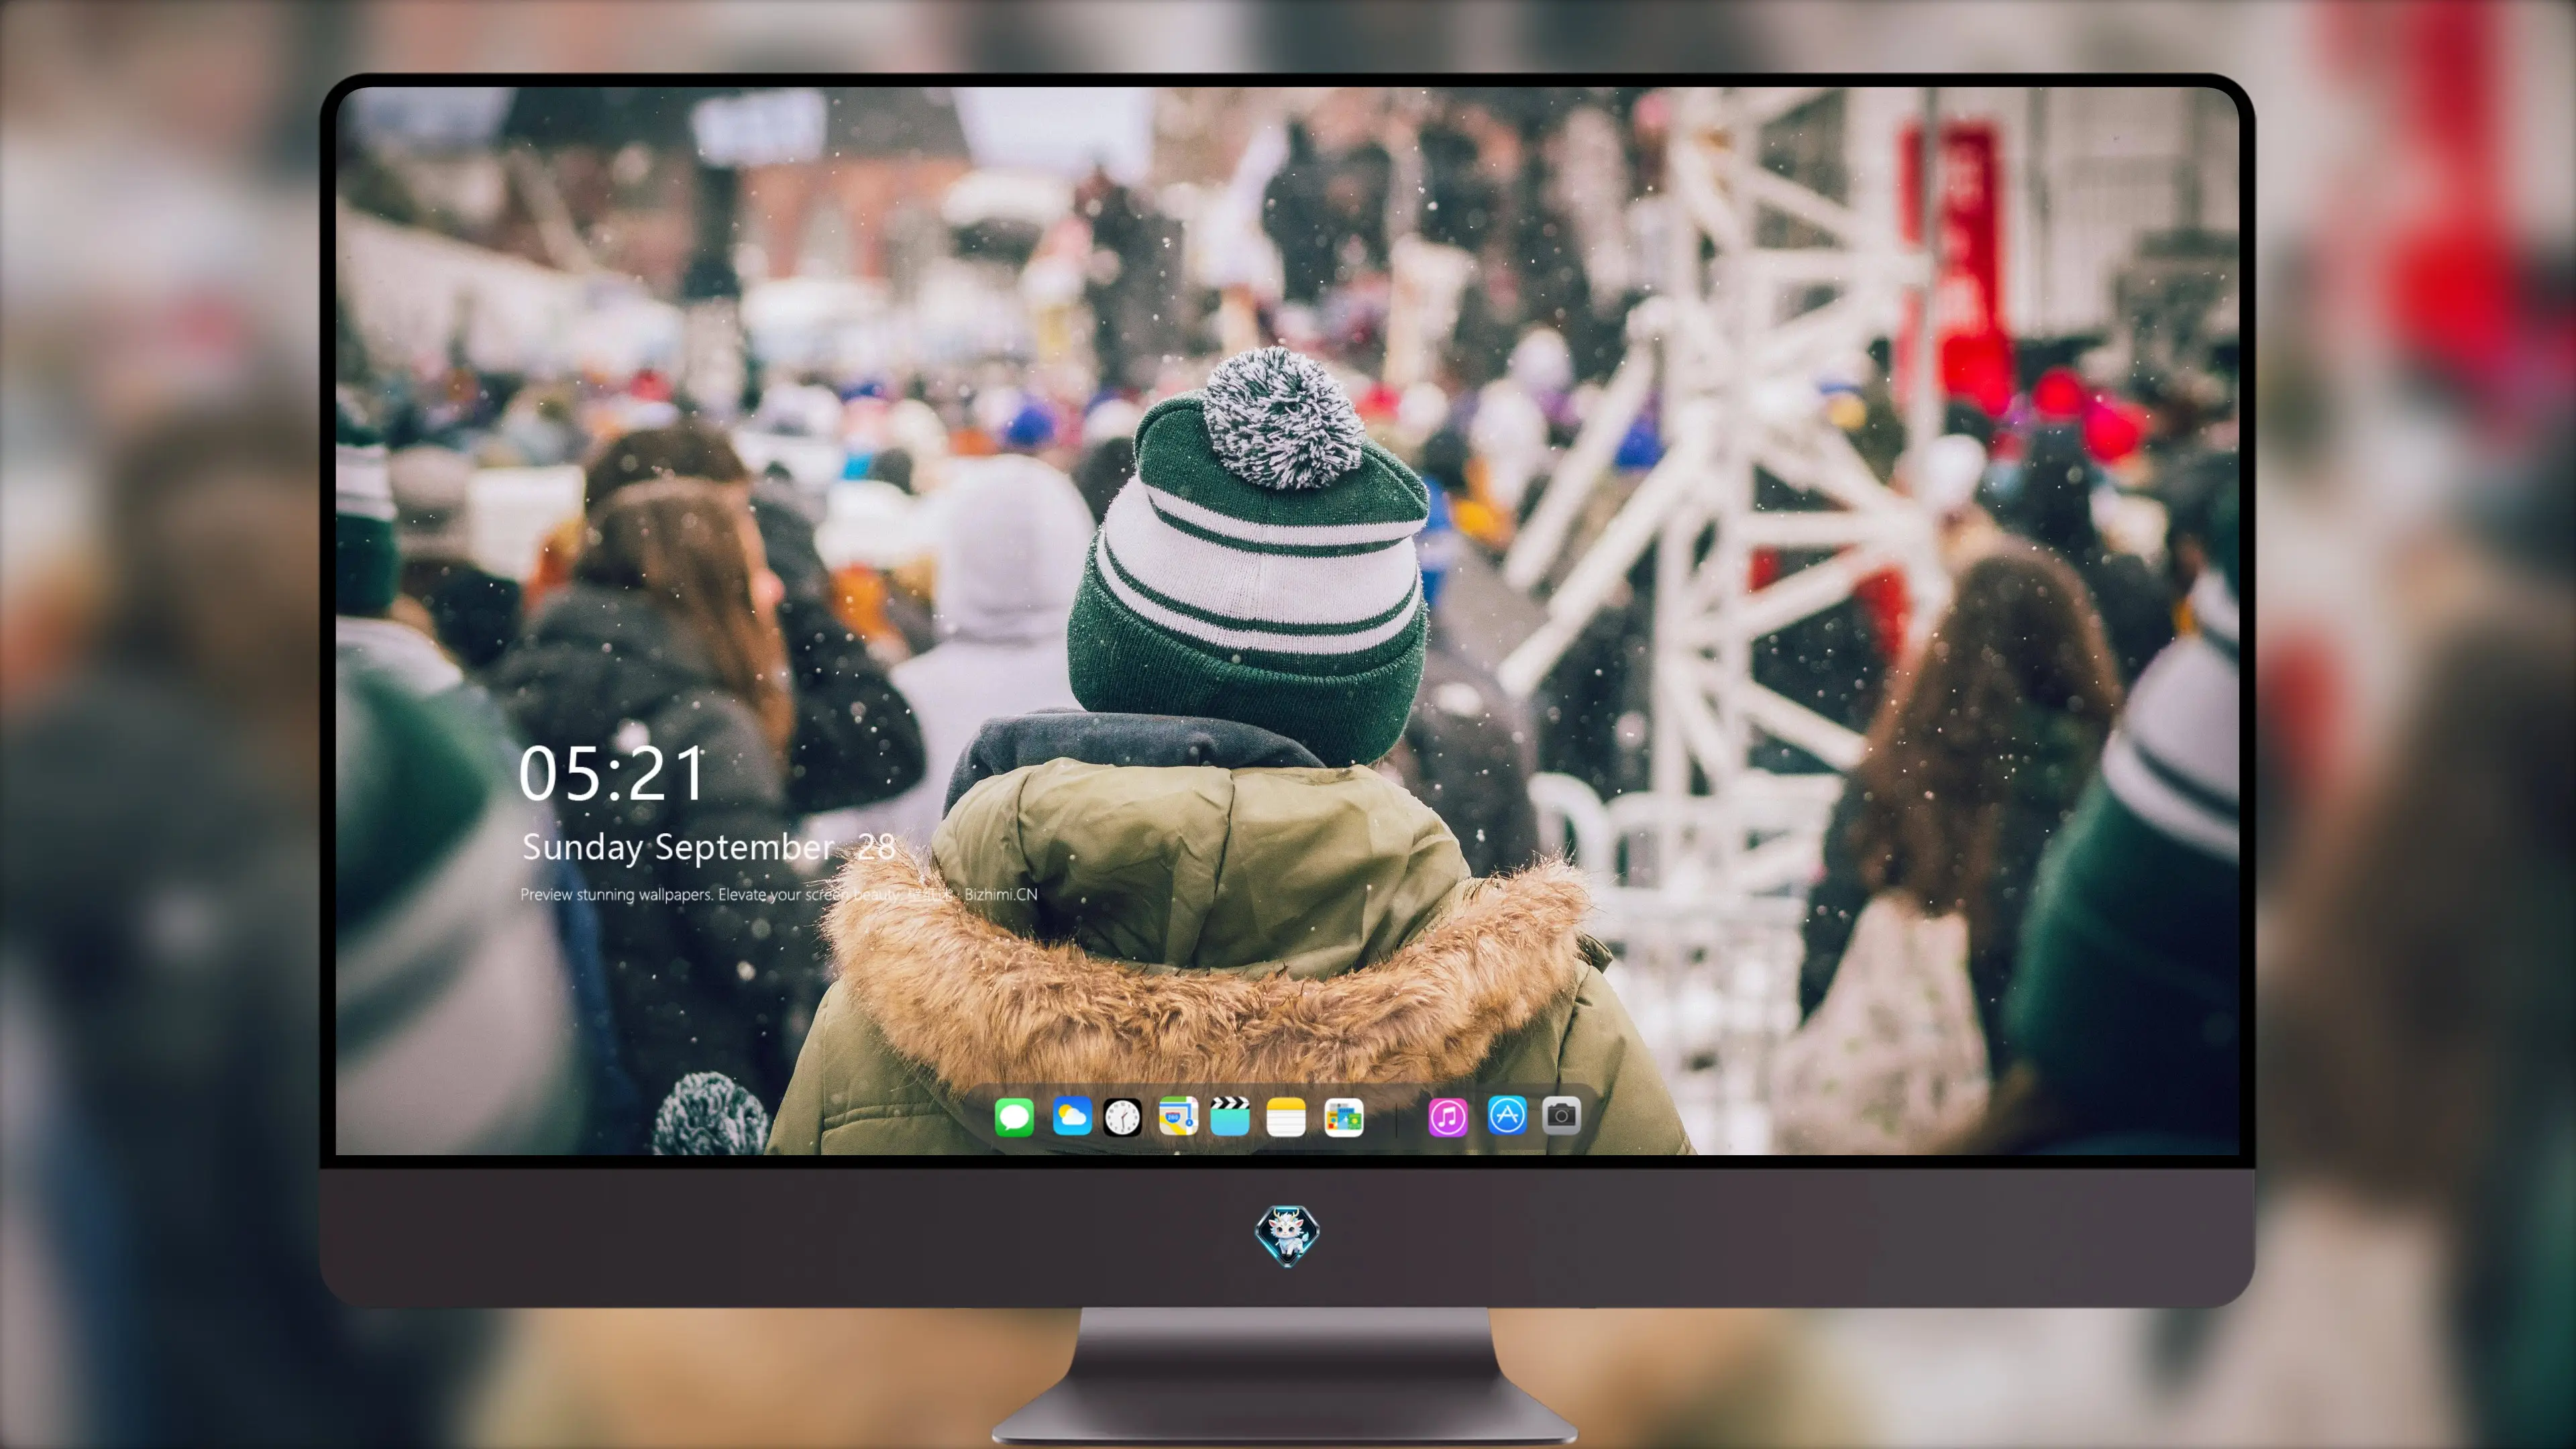Launch the clapperboard video app icon

pos(1230,1116)
